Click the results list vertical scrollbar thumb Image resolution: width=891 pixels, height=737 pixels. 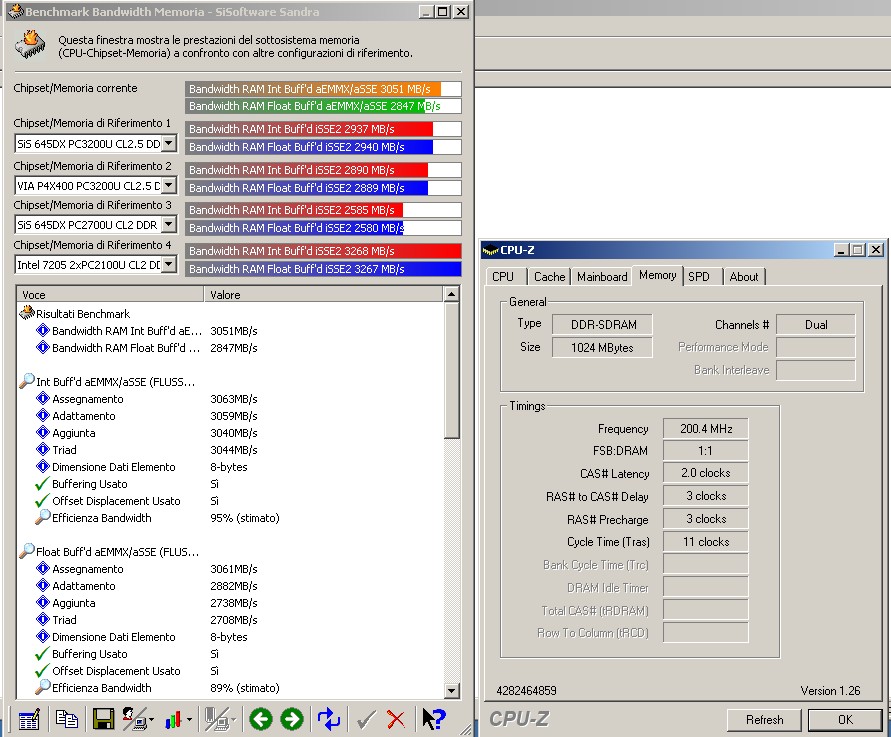[x=451, y=370]
